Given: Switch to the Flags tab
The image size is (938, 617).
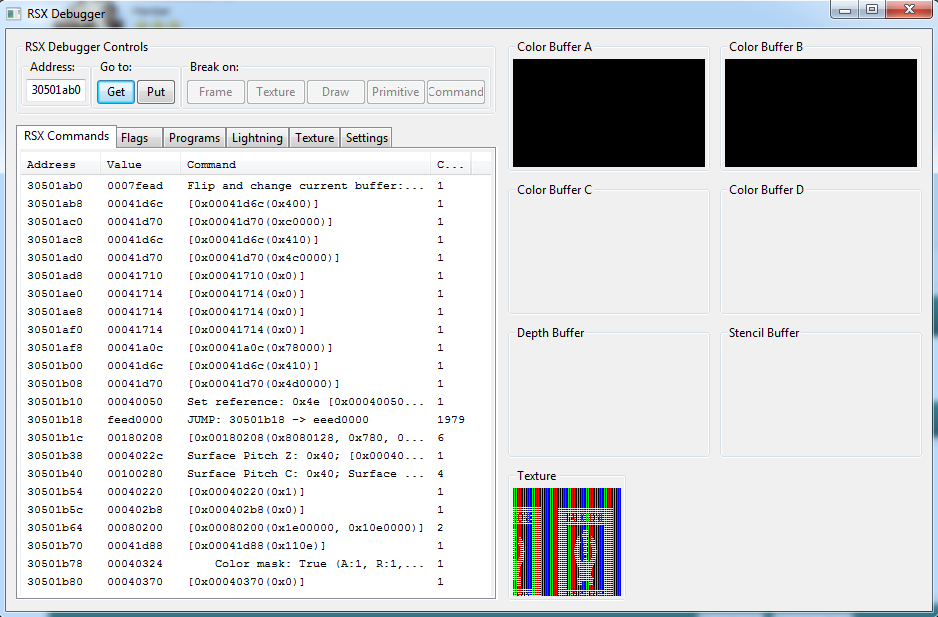Looking at the screenshot, I should coord(135,138).
